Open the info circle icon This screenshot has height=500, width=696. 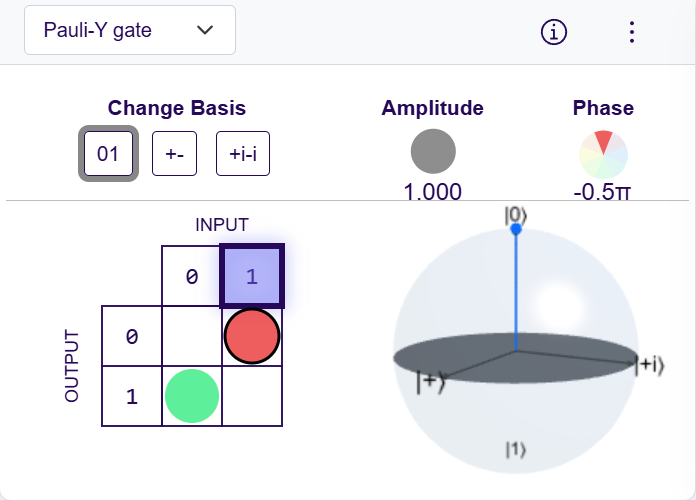(x=553, y=31)
